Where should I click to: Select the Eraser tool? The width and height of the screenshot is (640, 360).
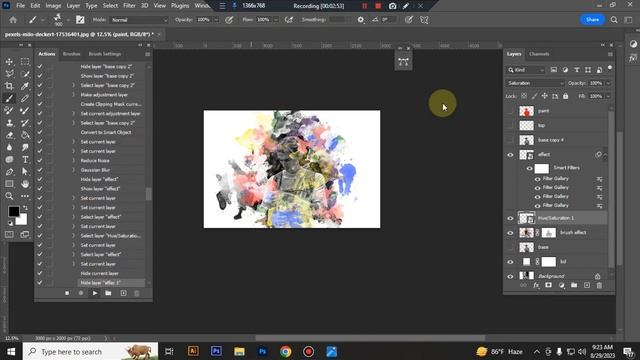pyautogui.click(x=9, y=135)
